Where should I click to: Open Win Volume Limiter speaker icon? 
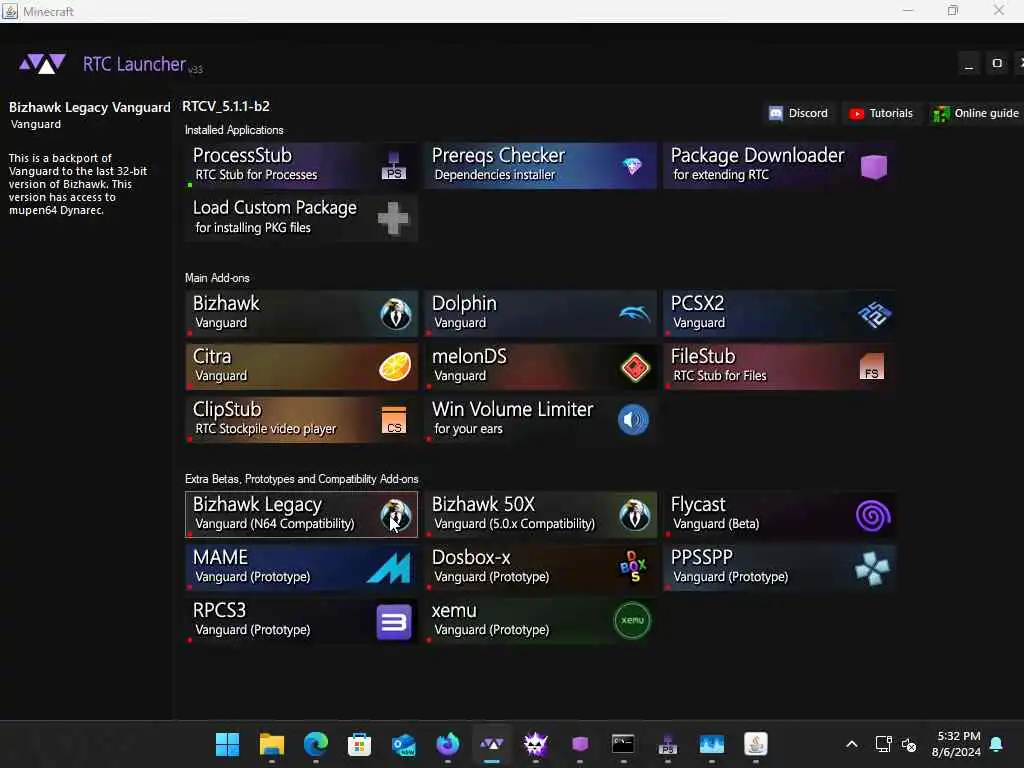[633, 419]
